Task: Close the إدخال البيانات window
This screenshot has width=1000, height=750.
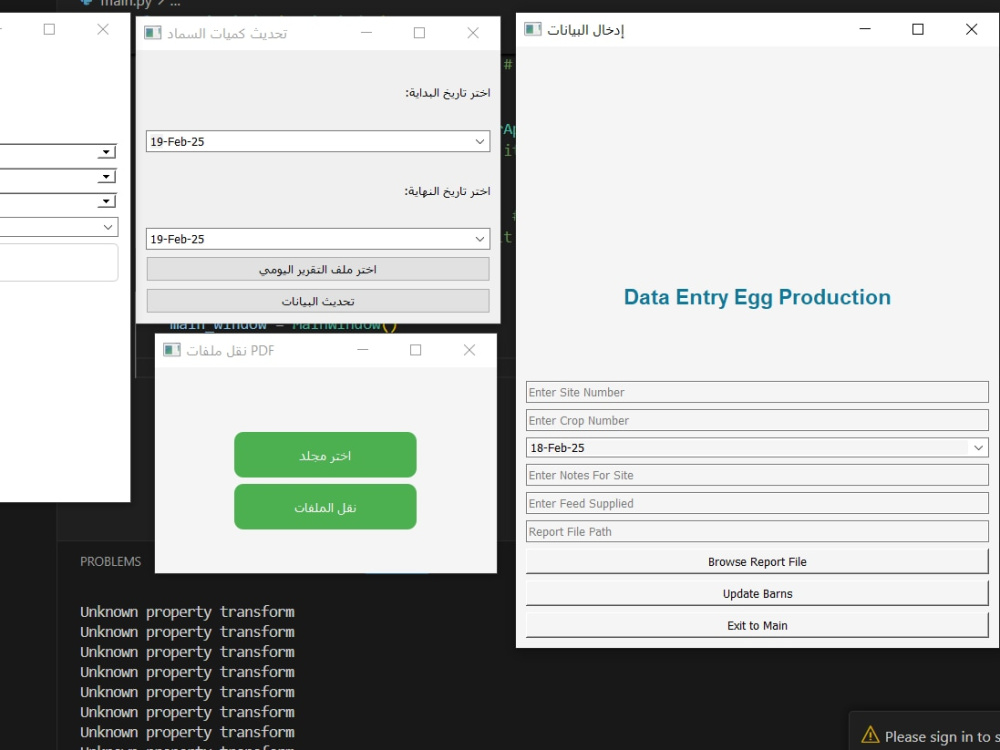Action: coord(971,29)
